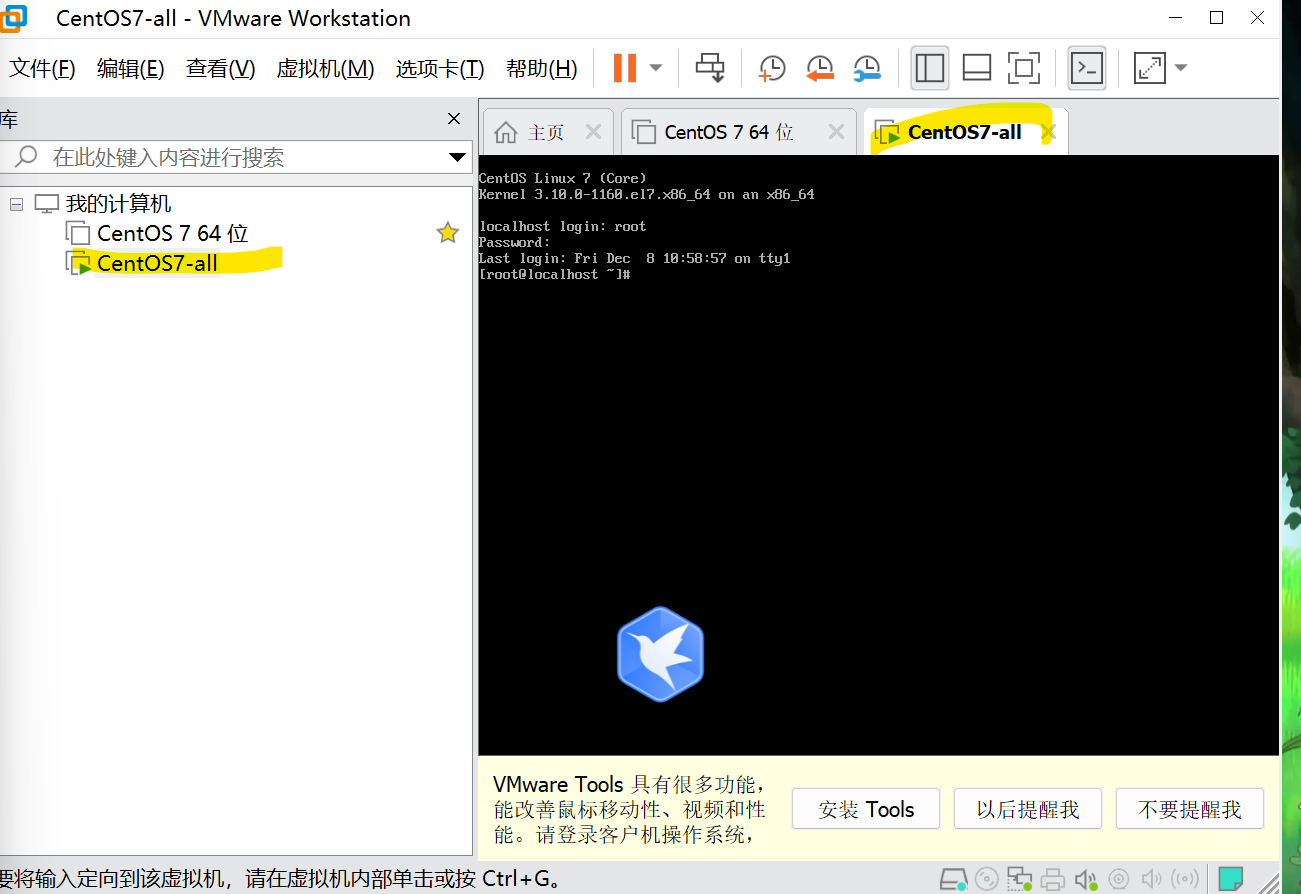Close the CentOS 7 64 位 tab

coord(836,132)
